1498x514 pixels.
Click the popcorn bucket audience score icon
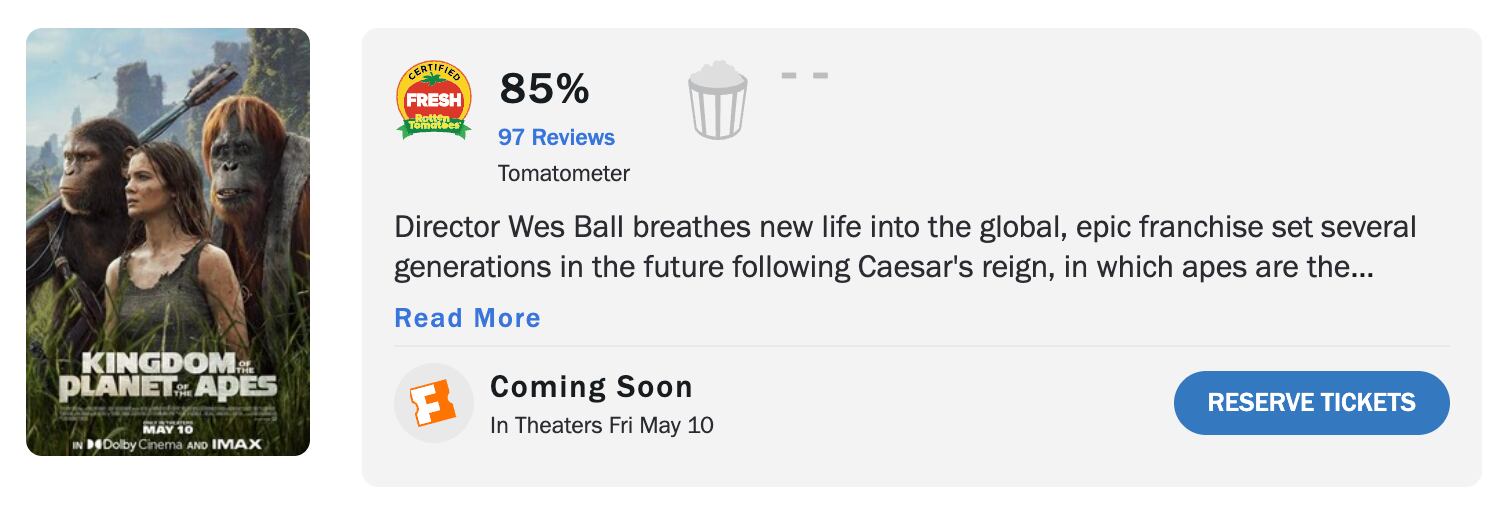click(717, 100)
